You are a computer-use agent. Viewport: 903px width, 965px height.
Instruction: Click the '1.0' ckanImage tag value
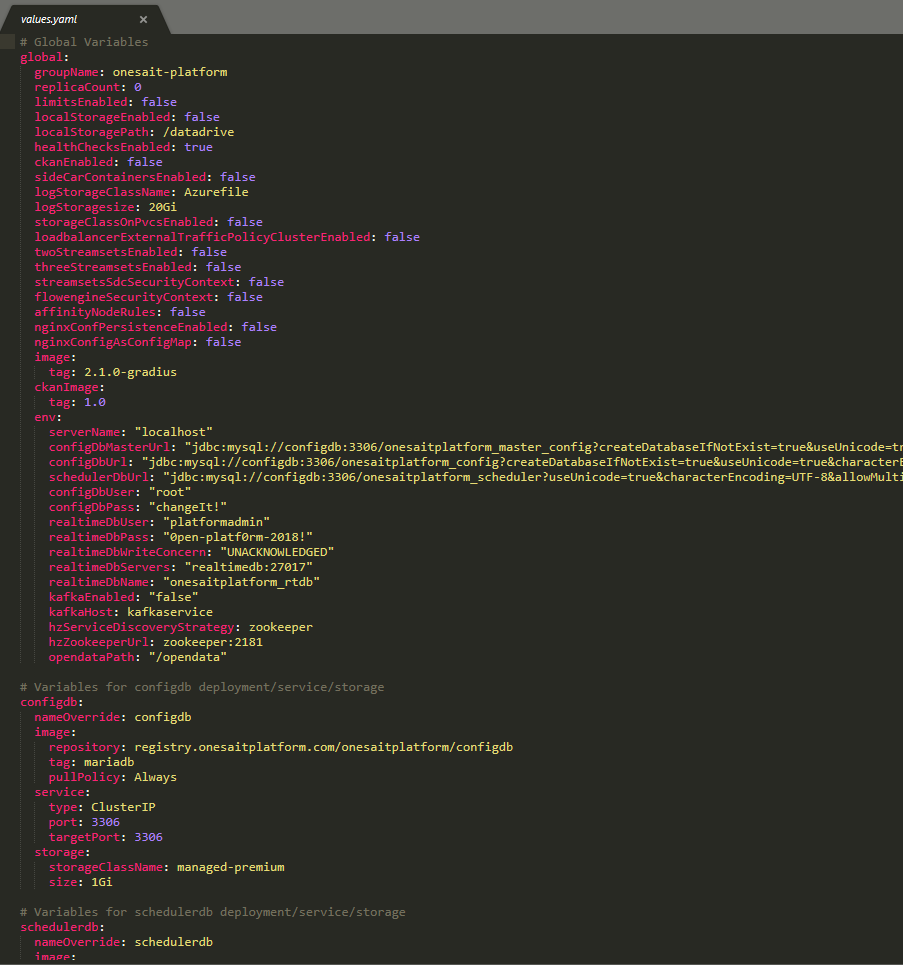click(95, 402)
